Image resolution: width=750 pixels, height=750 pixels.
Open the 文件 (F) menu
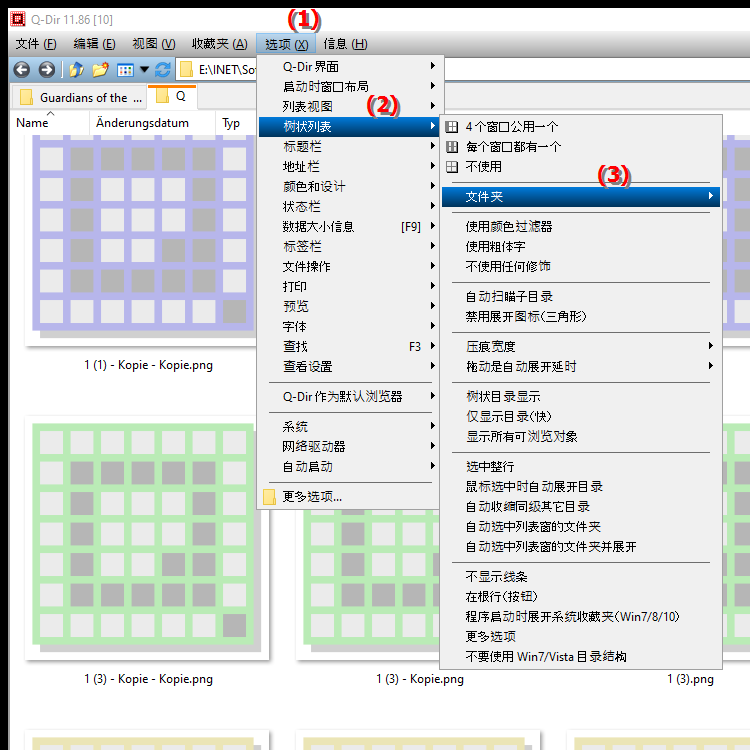(36, 44)
